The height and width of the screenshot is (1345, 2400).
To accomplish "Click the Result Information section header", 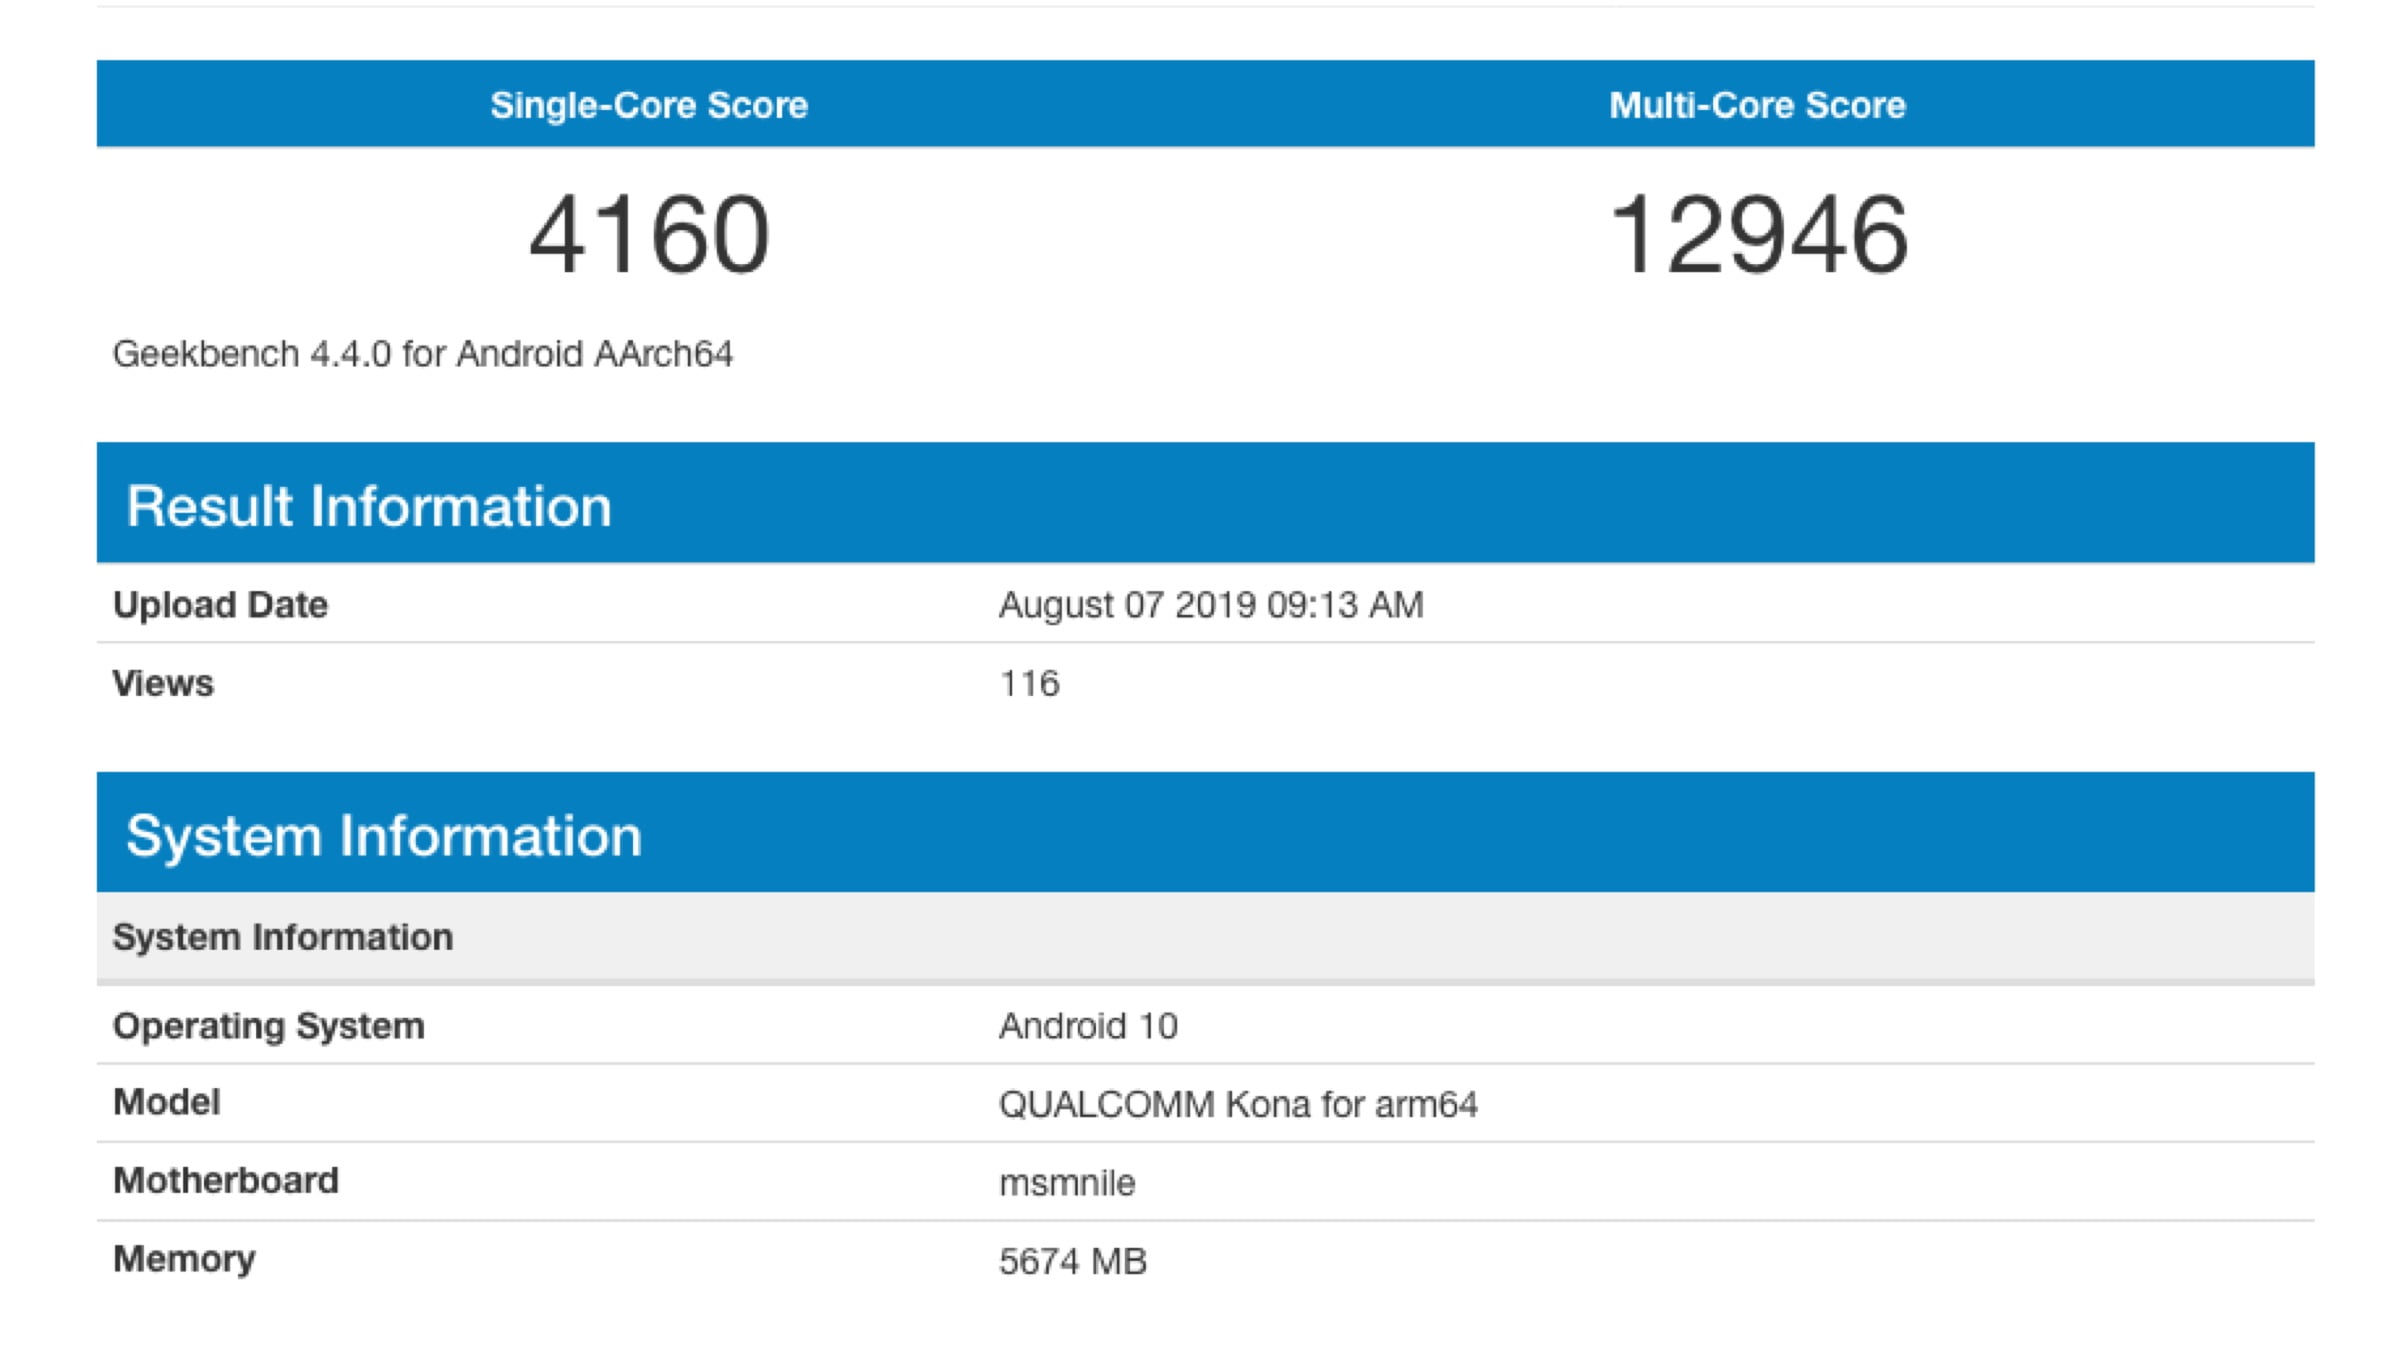I will coord(370,508).
